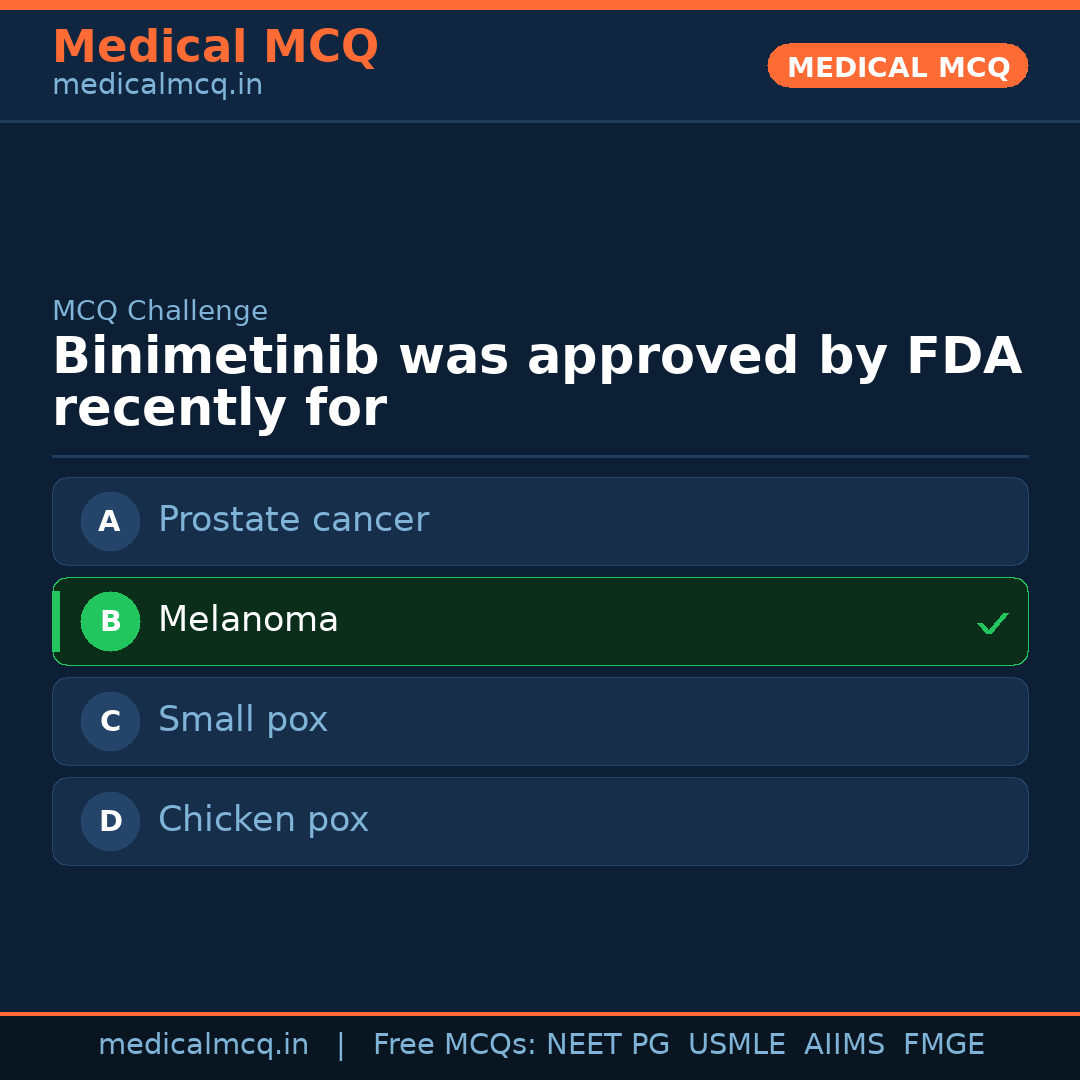Pick the letter D option circle
The height and width of the screenshot is (1080, 1080).
(110, 821)
